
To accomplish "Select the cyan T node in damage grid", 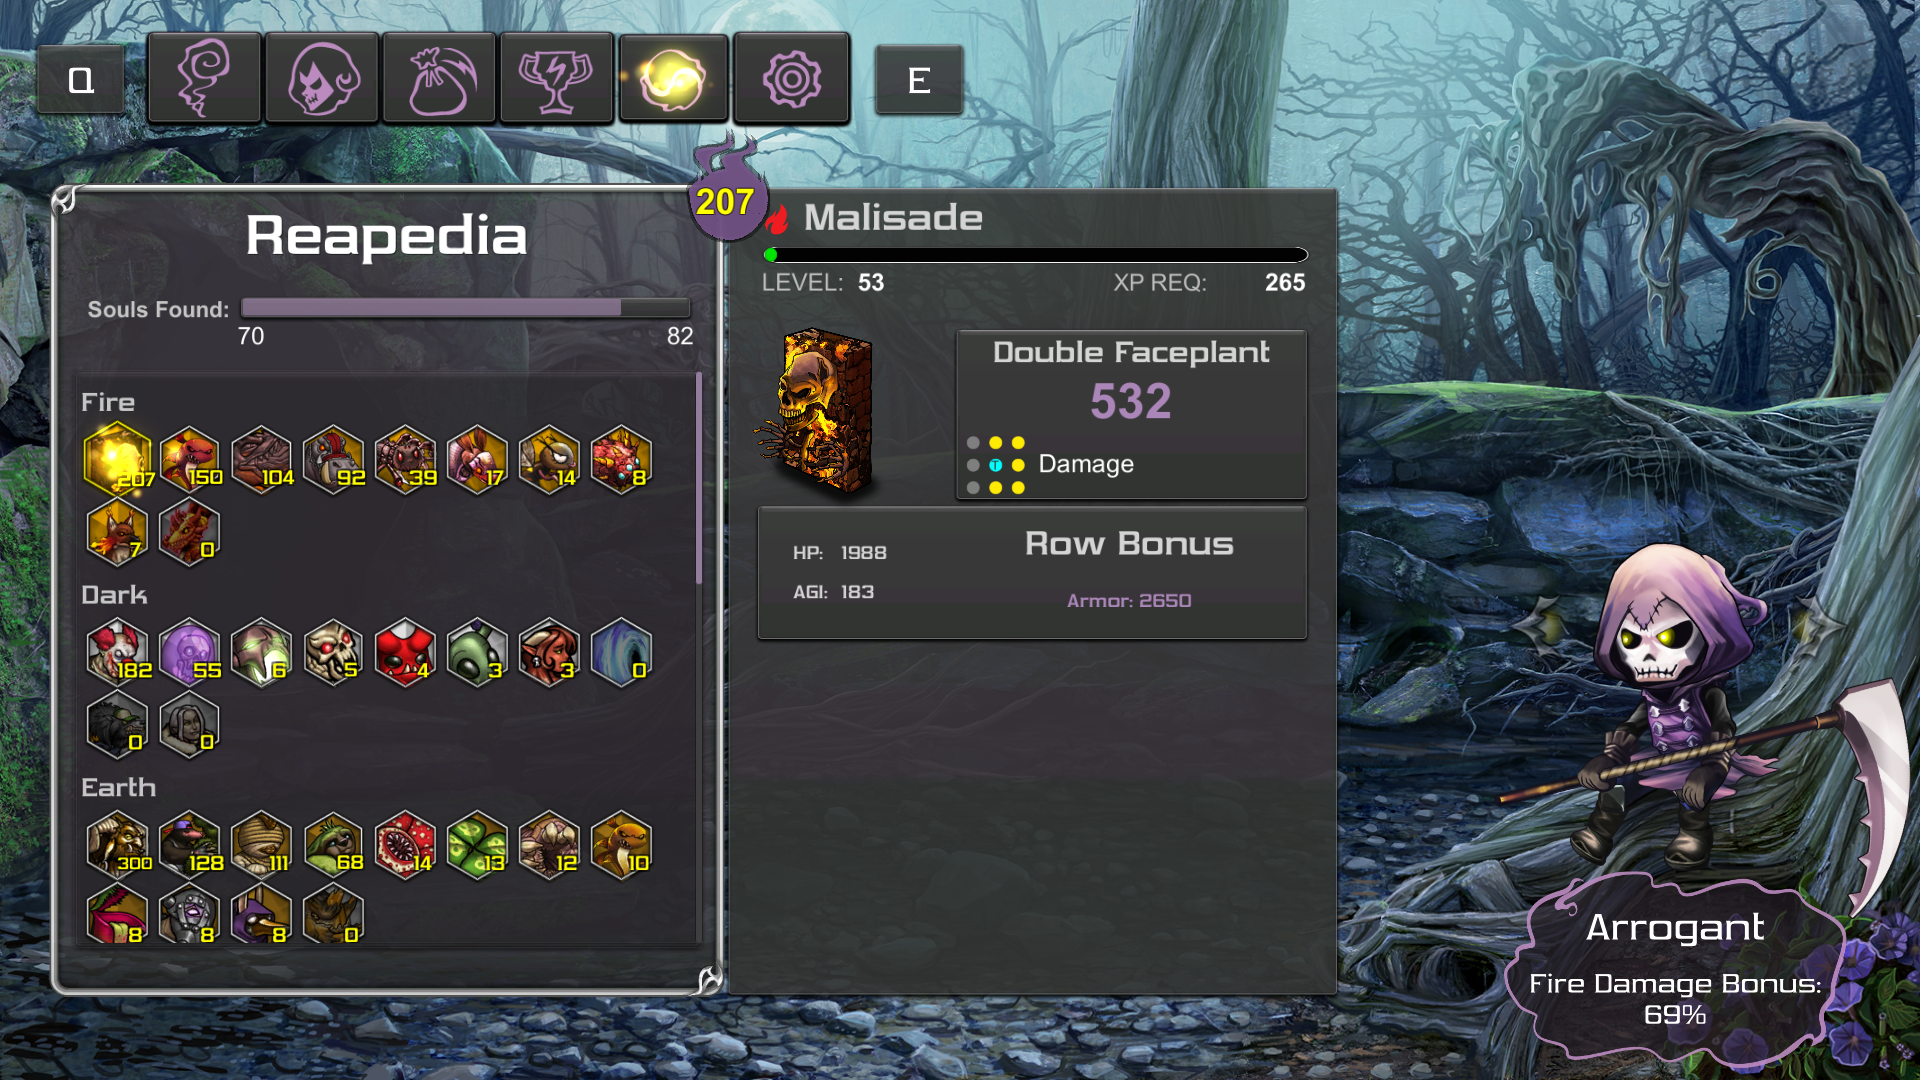I will 995,465.
